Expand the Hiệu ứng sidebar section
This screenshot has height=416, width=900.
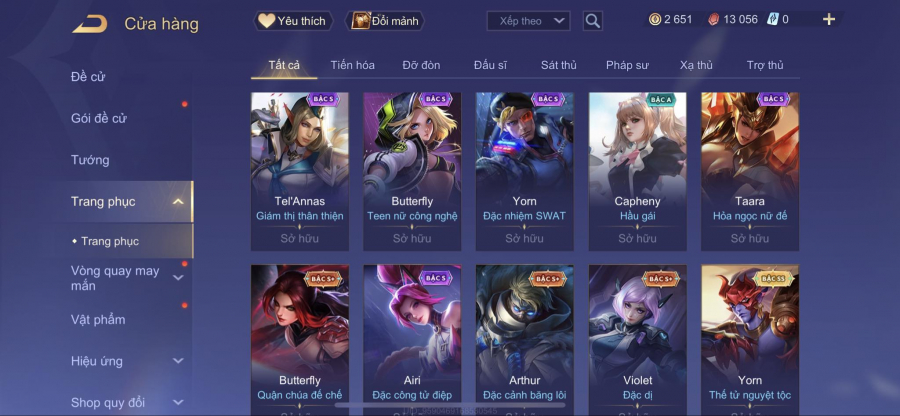[x=178, y=361]
